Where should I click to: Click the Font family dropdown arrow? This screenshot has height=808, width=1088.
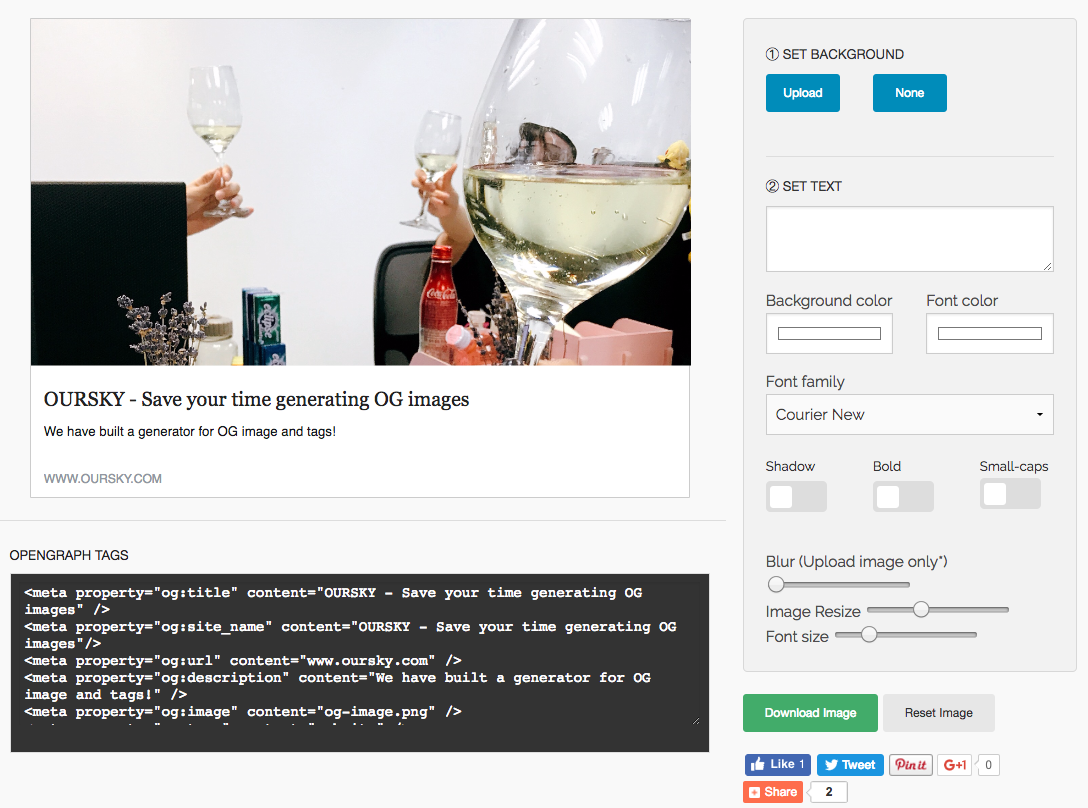tap(1039, 414)
